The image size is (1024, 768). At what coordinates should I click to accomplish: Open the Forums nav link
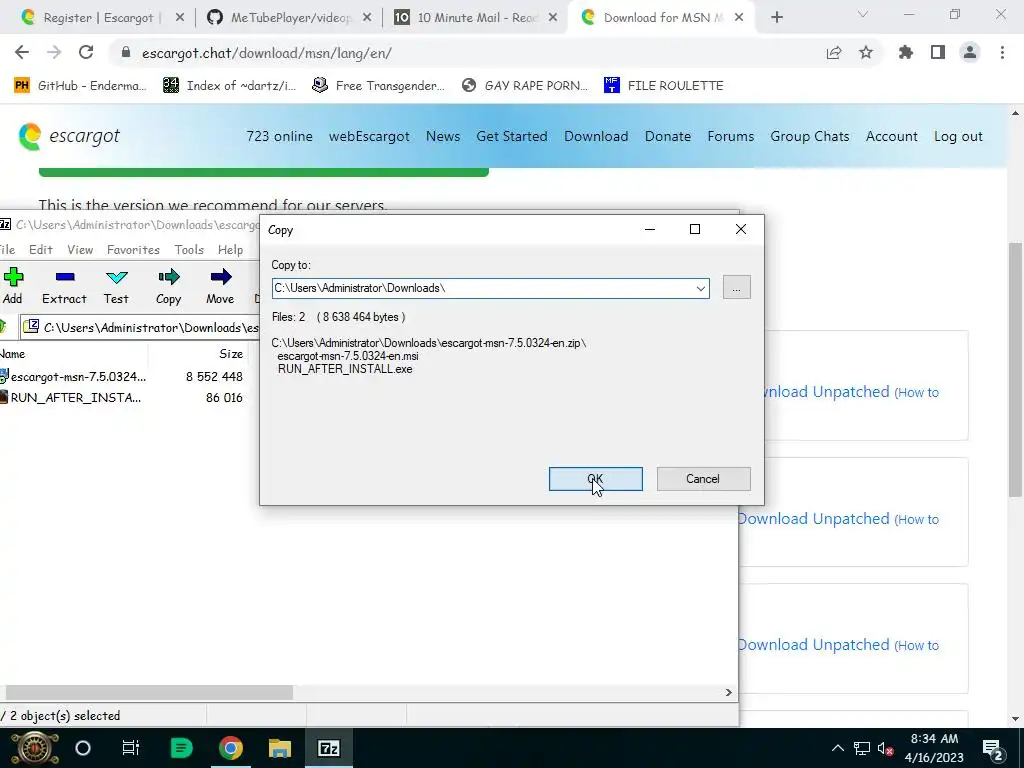[x=731, y=136]
